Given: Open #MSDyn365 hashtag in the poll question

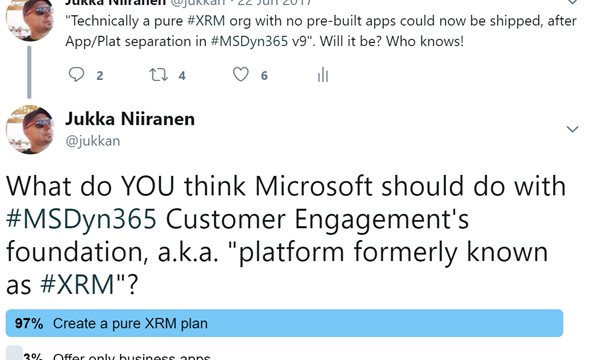Looking at the screenshot, I should (x=81, y=220).
